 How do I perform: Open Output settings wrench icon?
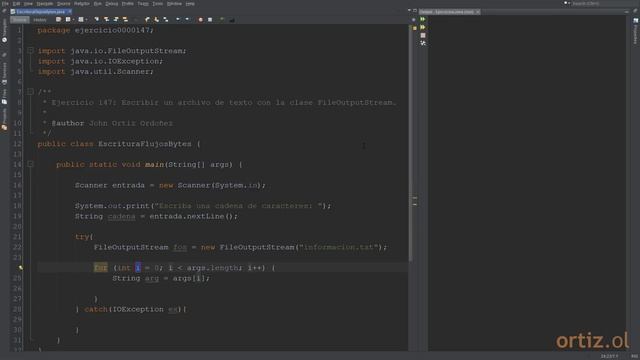[x=423, y=43]
